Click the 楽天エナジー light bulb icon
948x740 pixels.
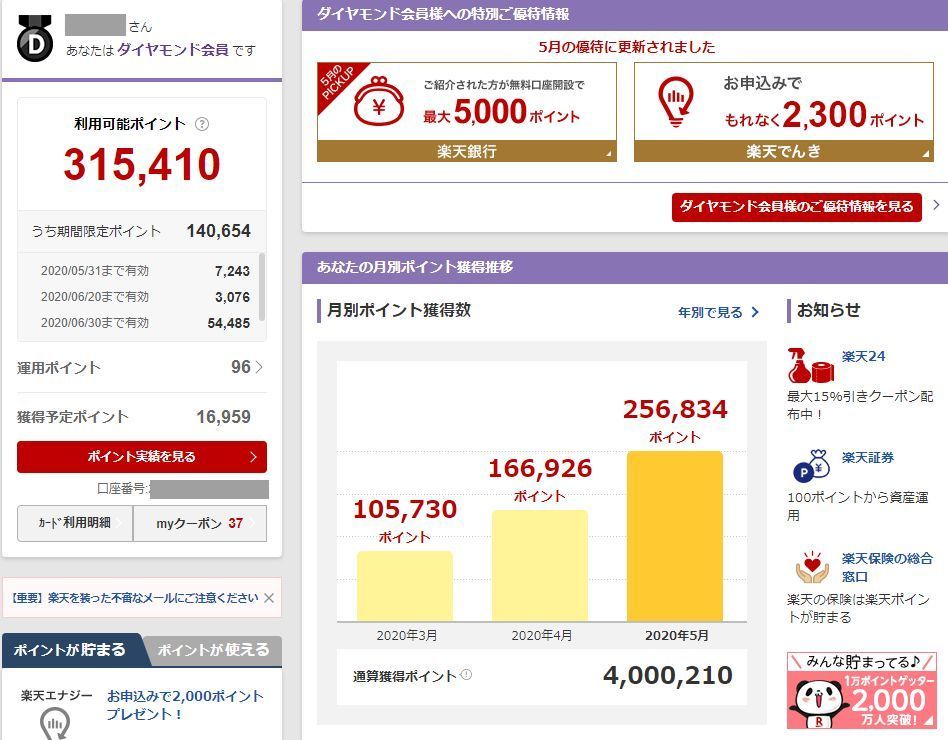coord(55,724)
